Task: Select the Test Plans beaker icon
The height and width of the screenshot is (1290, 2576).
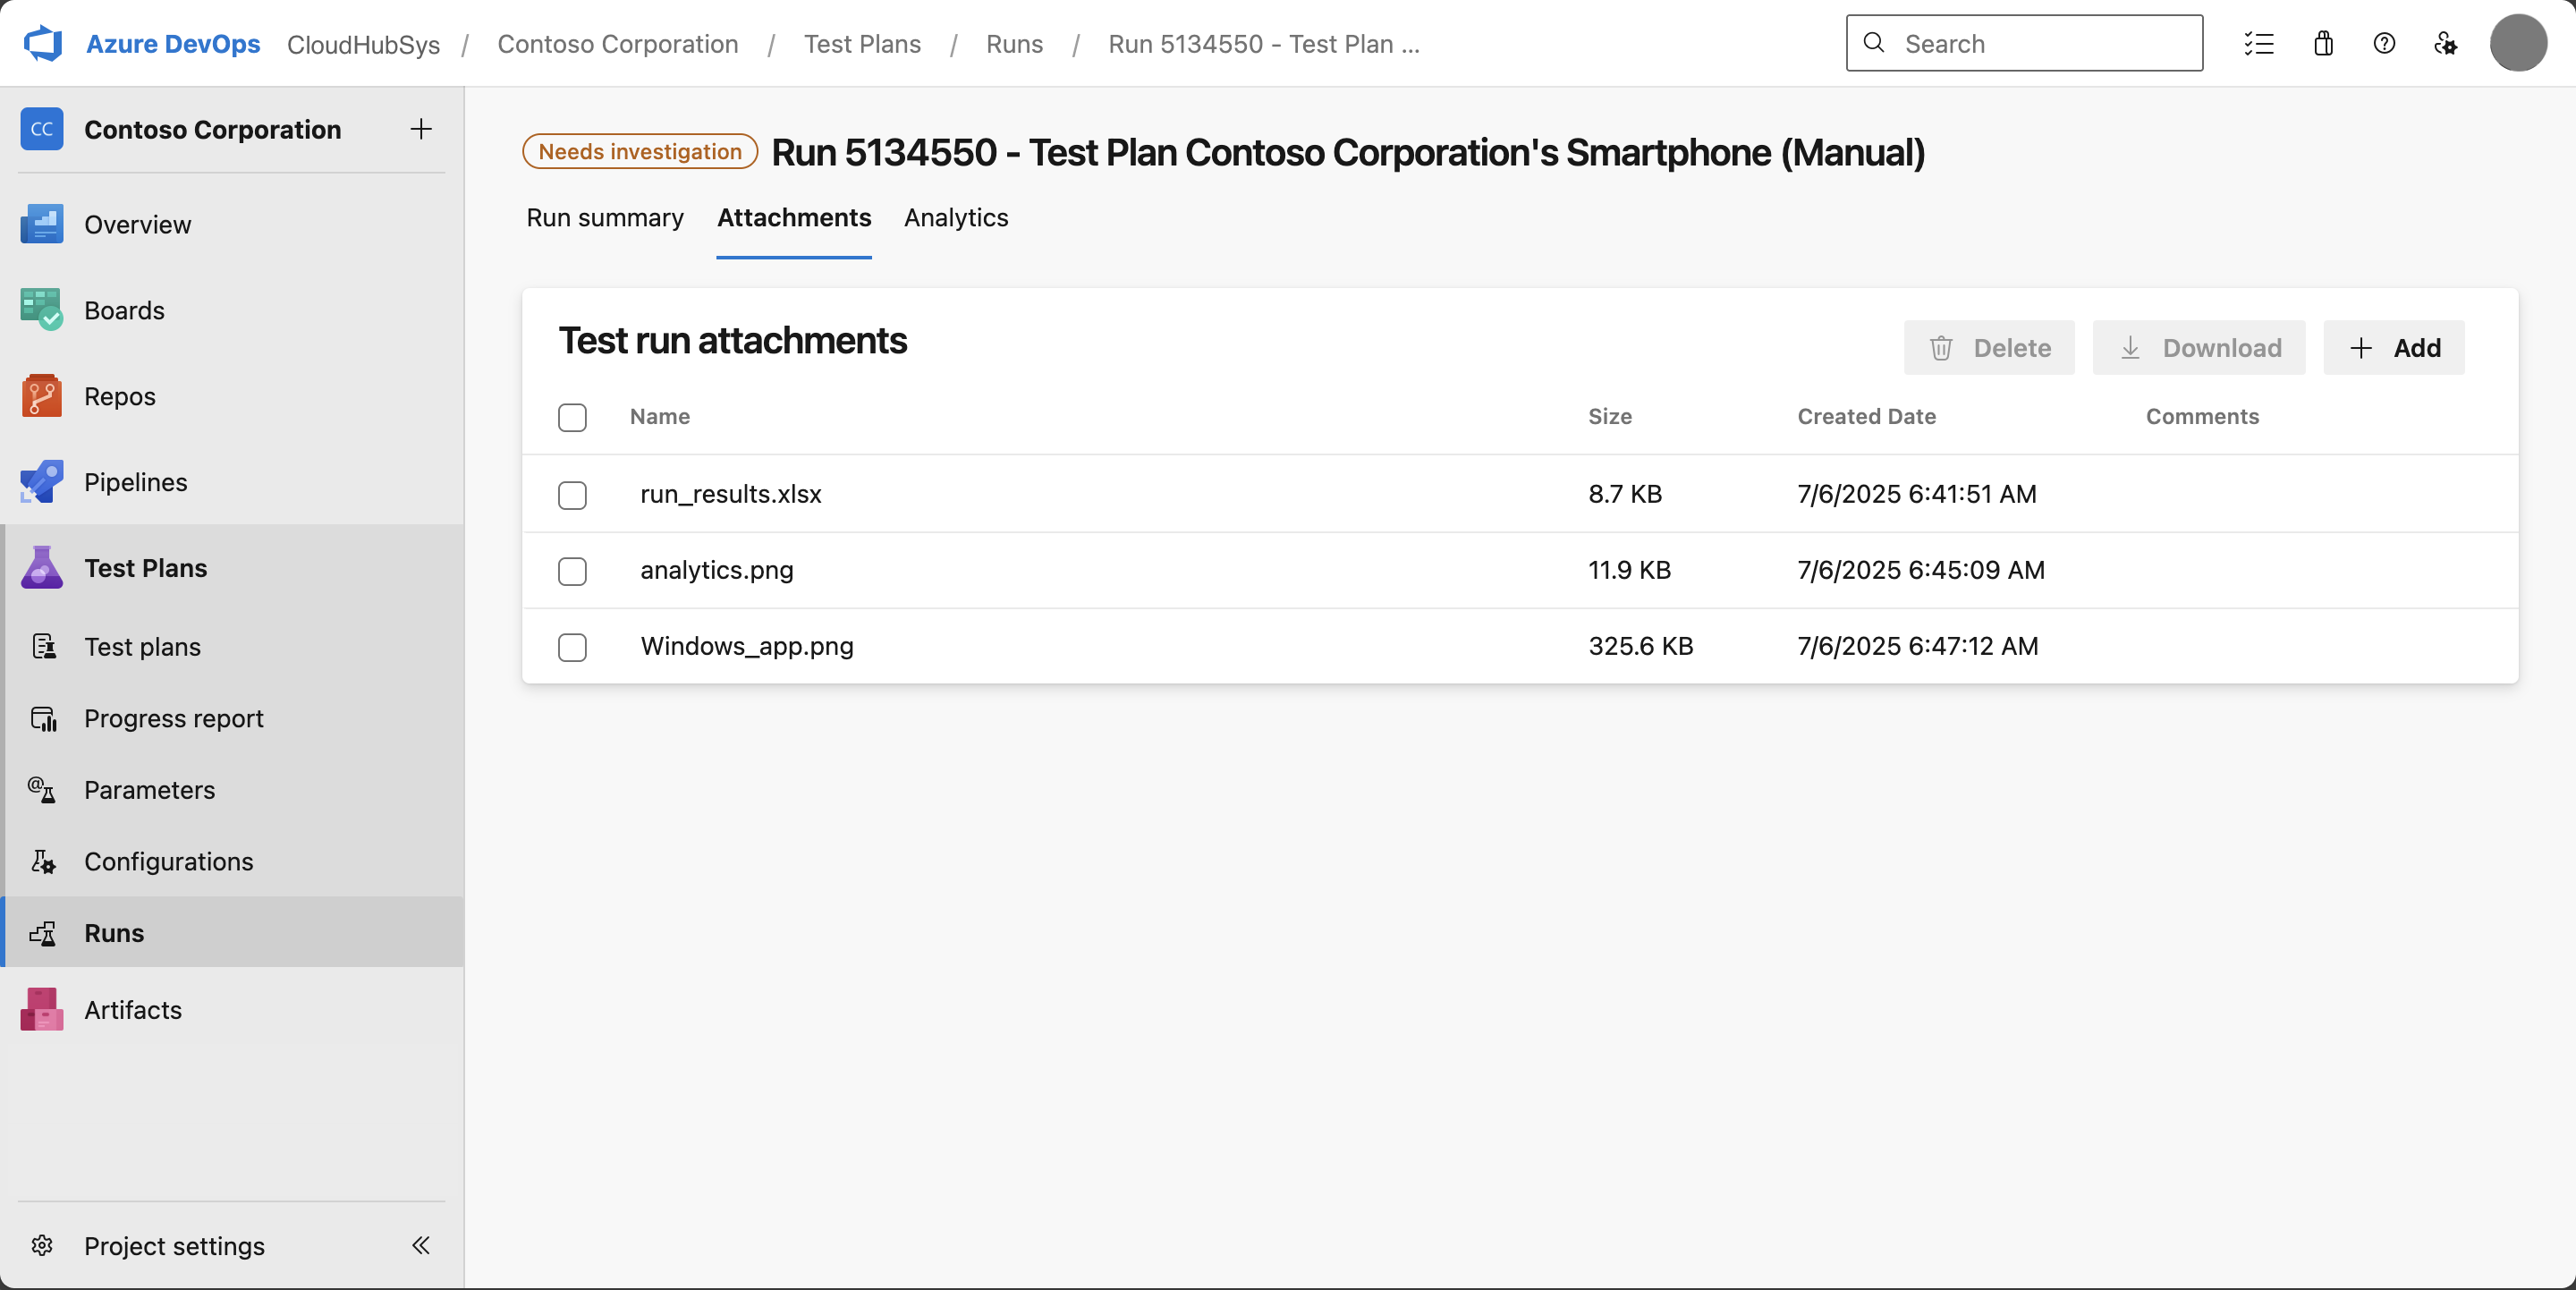Action: (41, 568)
